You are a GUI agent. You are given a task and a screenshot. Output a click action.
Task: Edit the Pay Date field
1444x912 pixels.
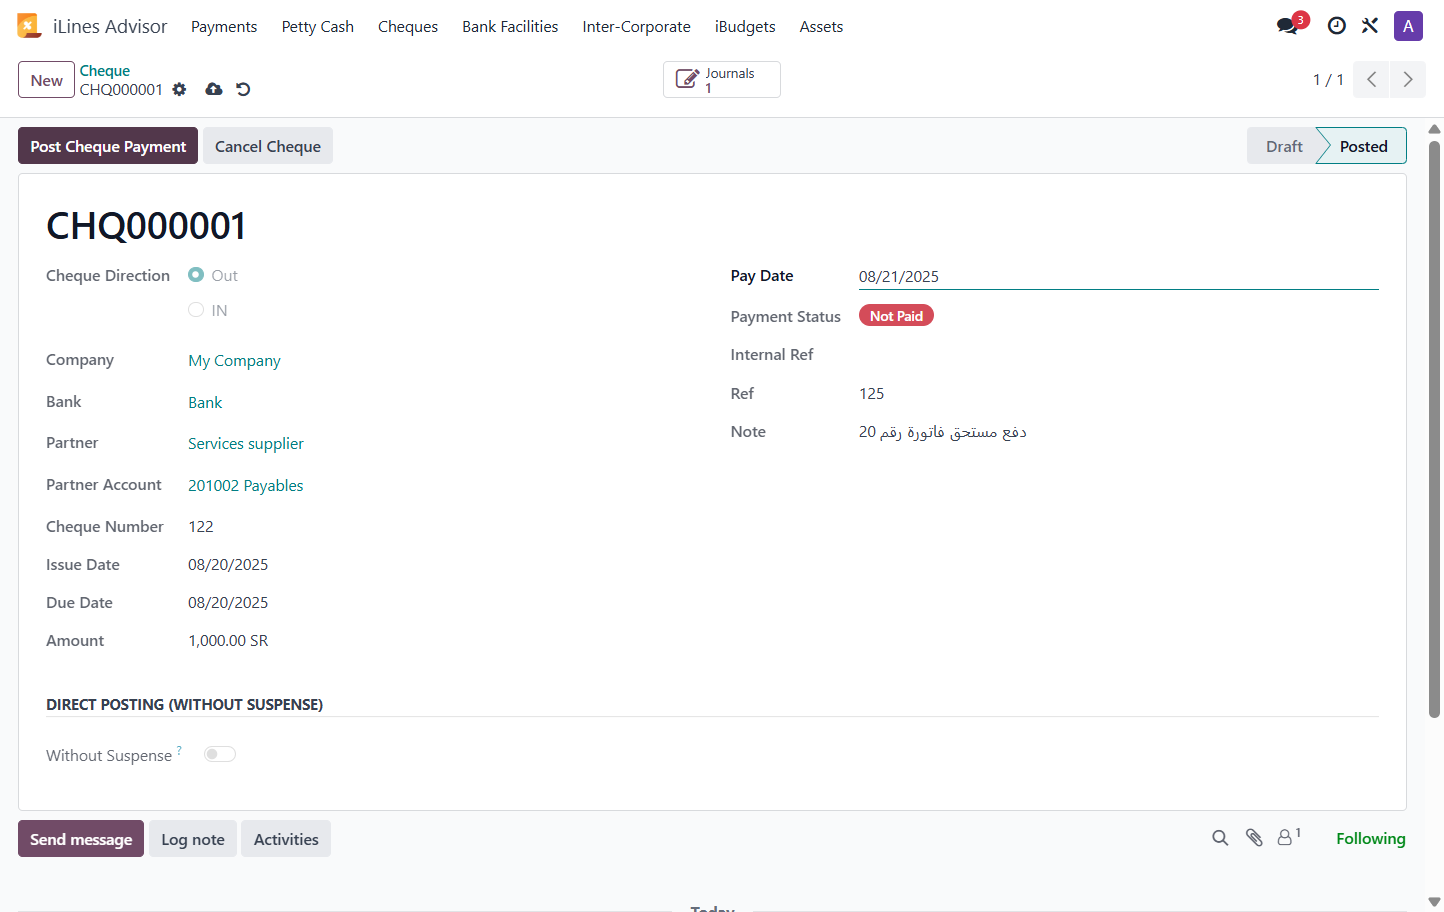click(1118, 277)
